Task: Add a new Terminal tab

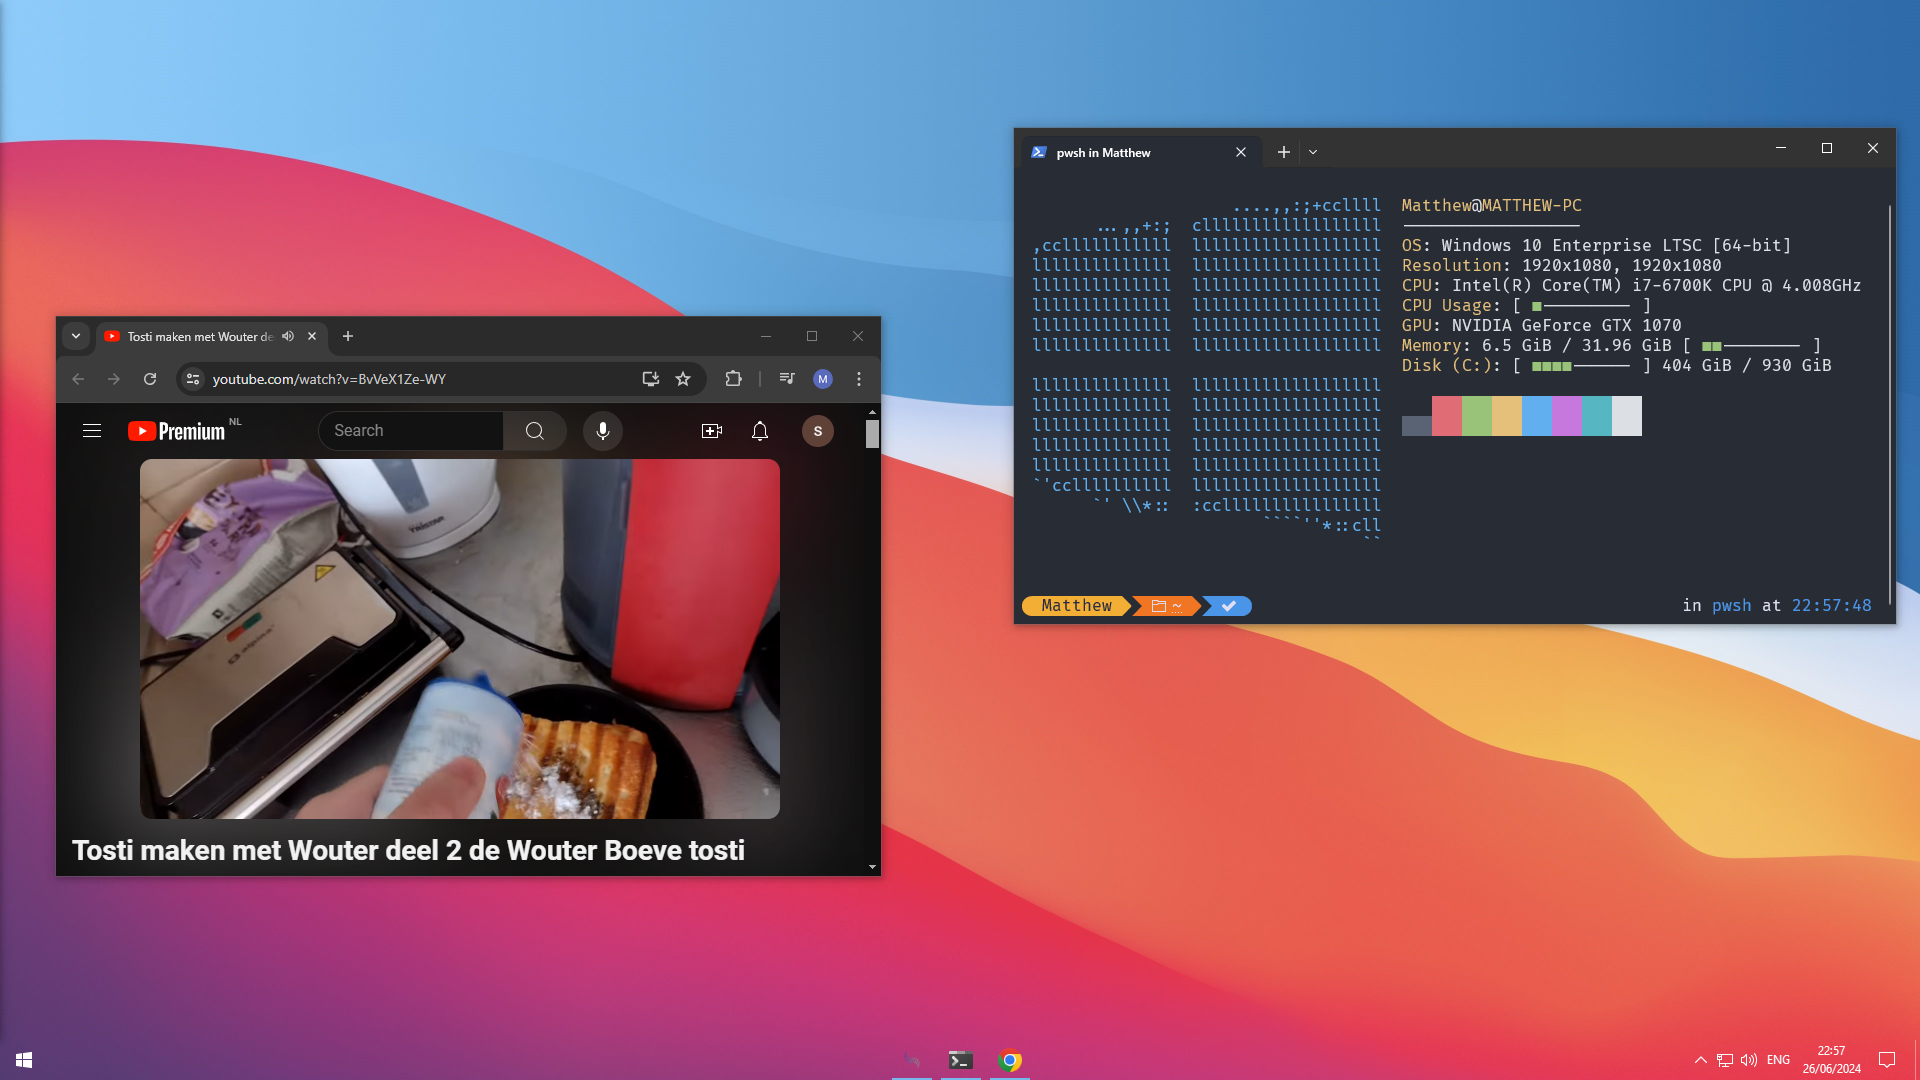Action: (1284, 153)
